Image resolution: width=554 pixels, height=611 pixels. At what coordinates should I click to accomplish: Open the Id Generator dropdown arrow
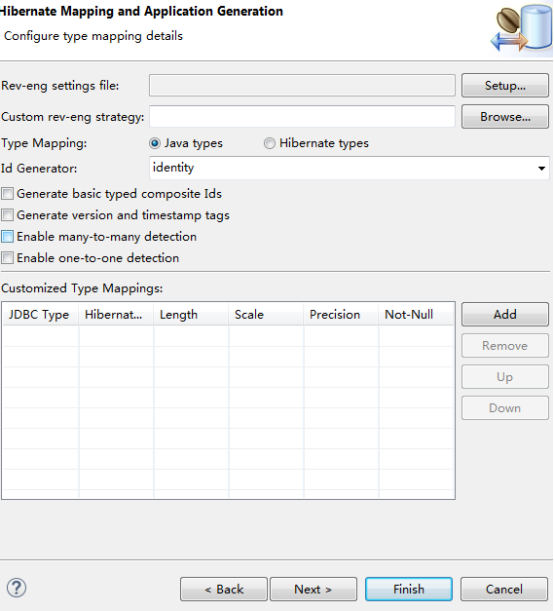[541, 168]
